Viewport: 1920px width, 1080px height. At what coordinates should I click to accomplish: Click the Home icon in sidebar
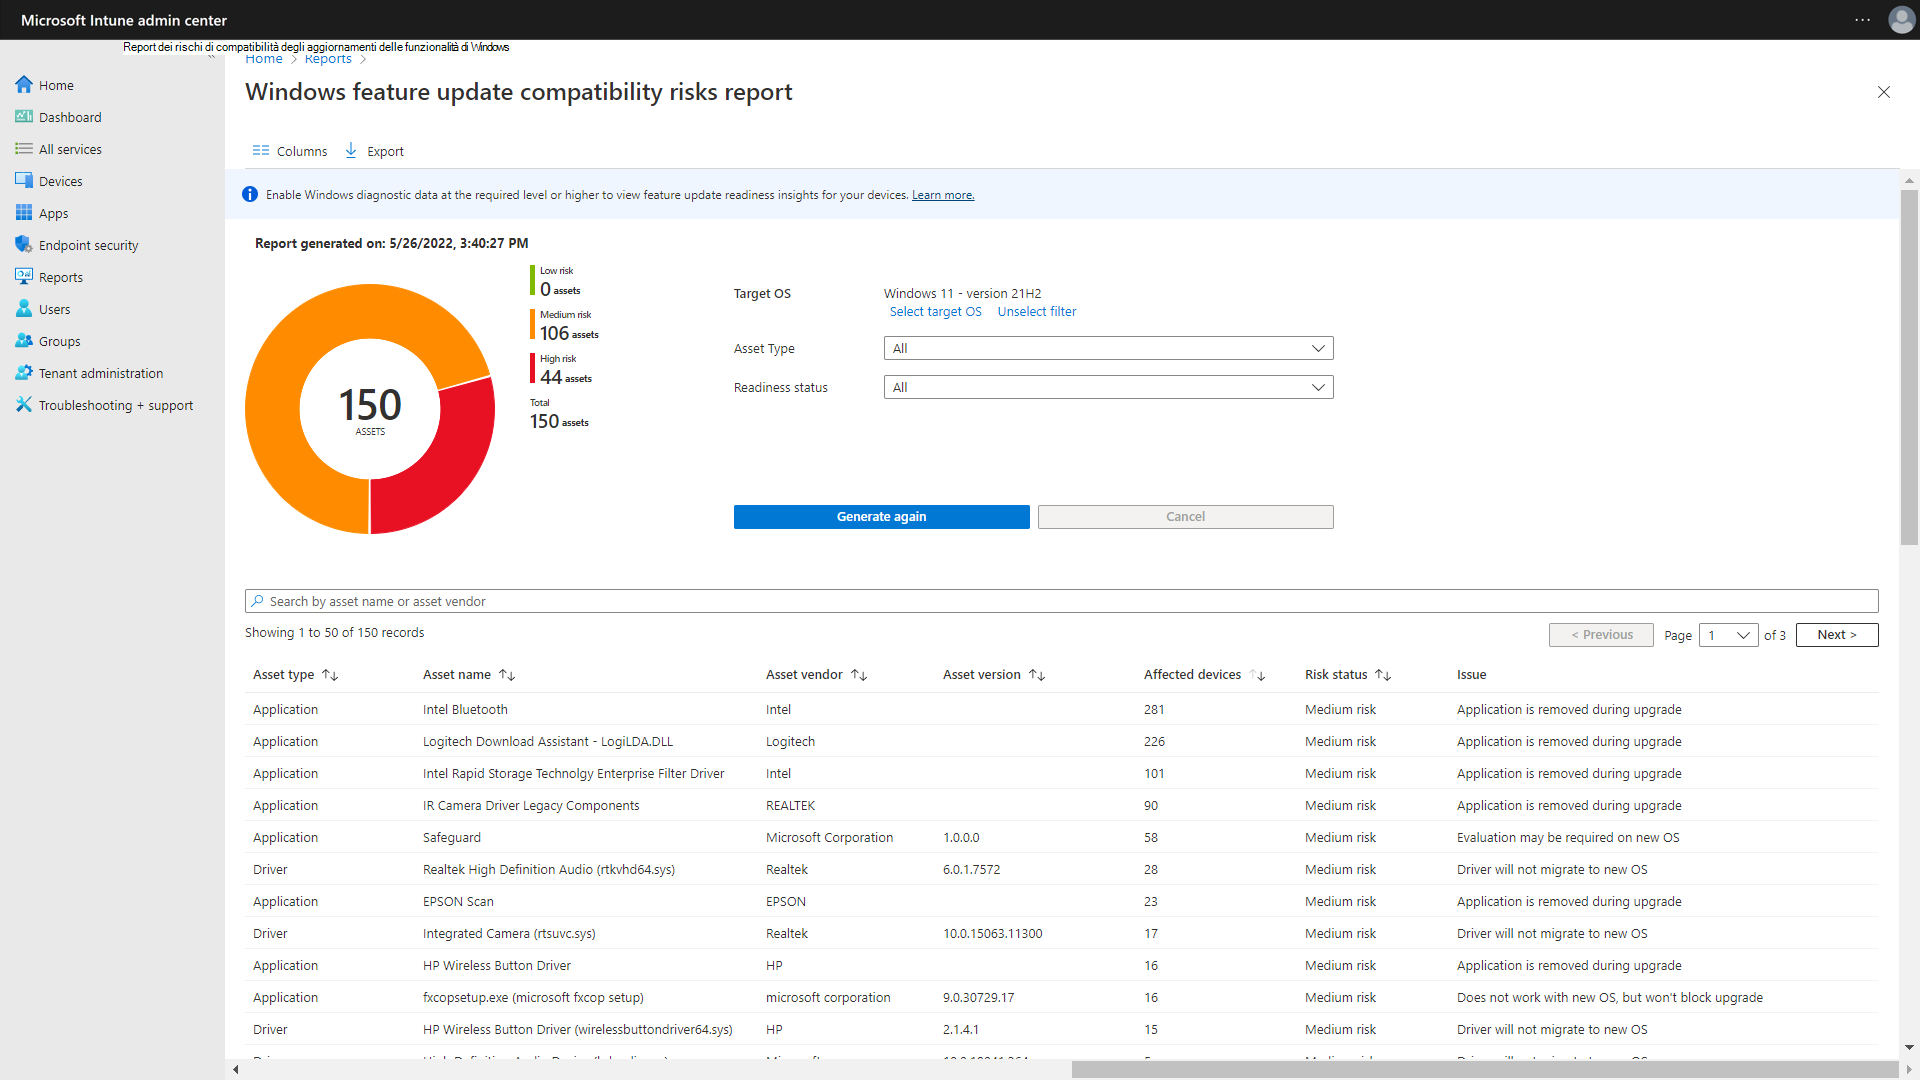tap(24, 85)
